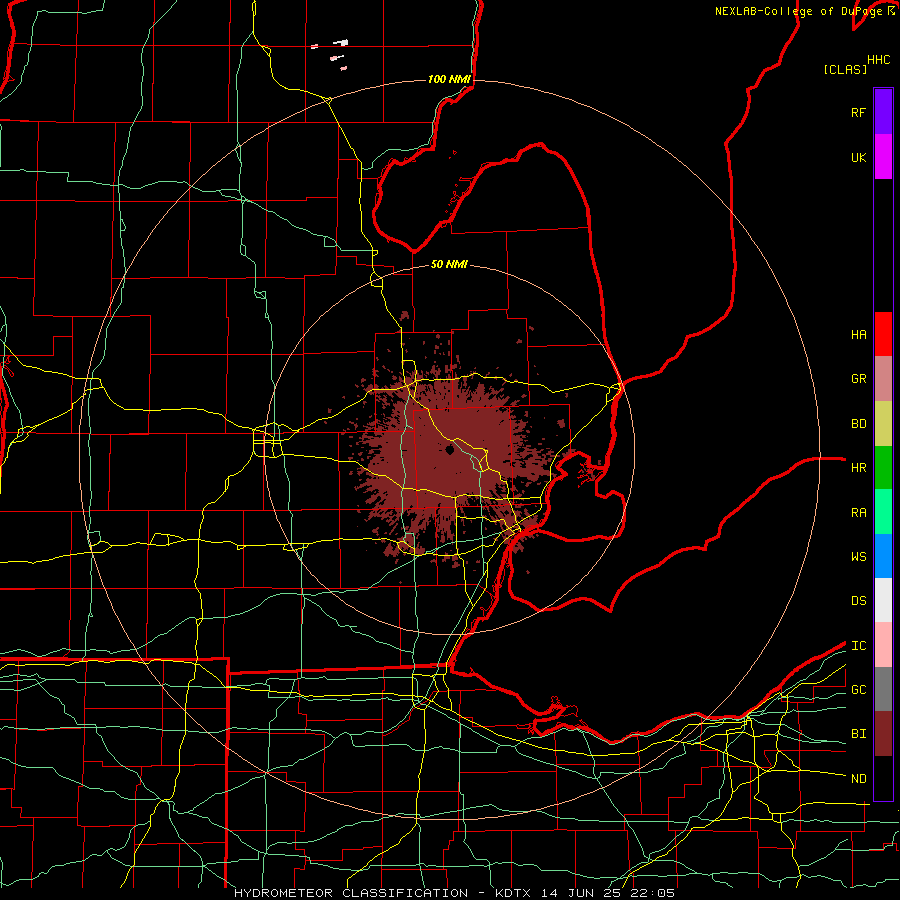Click the 'KDTX' radar site identifier
900x900 pixels.
tap(514, 893)
